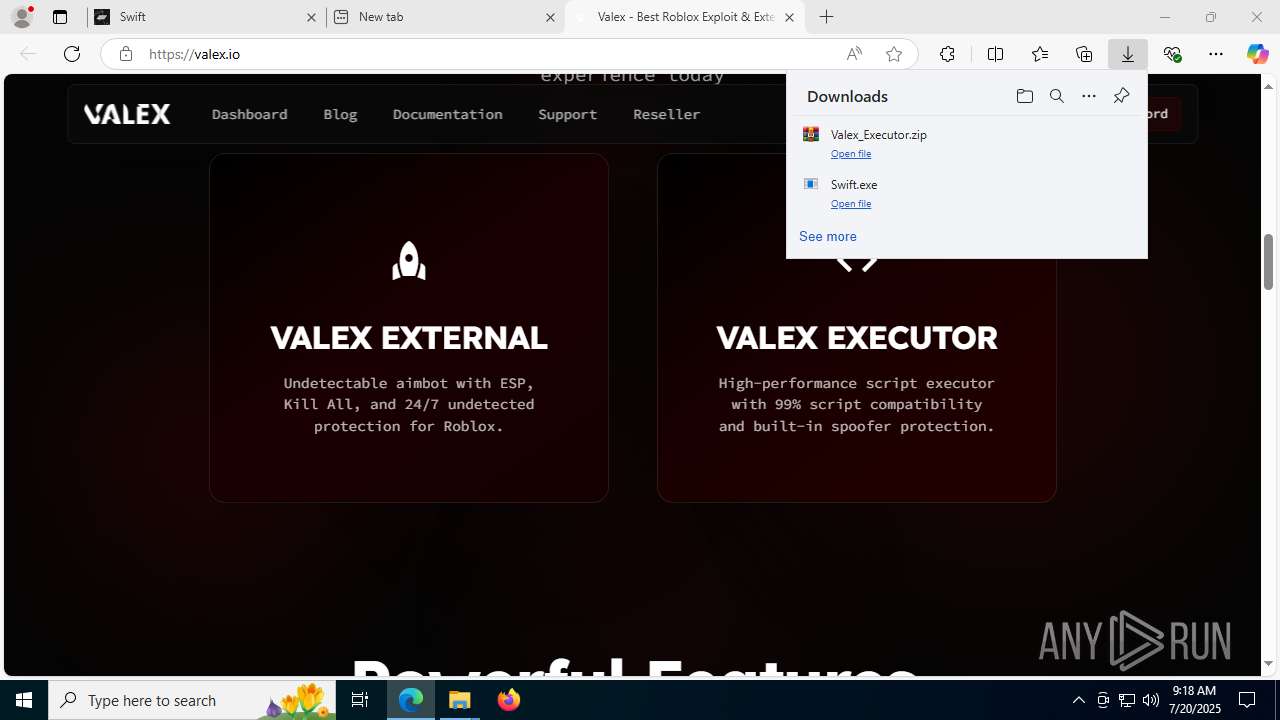1280x720 pixels.
Task: Open Settings and more menu
Action: [1216, 54]
